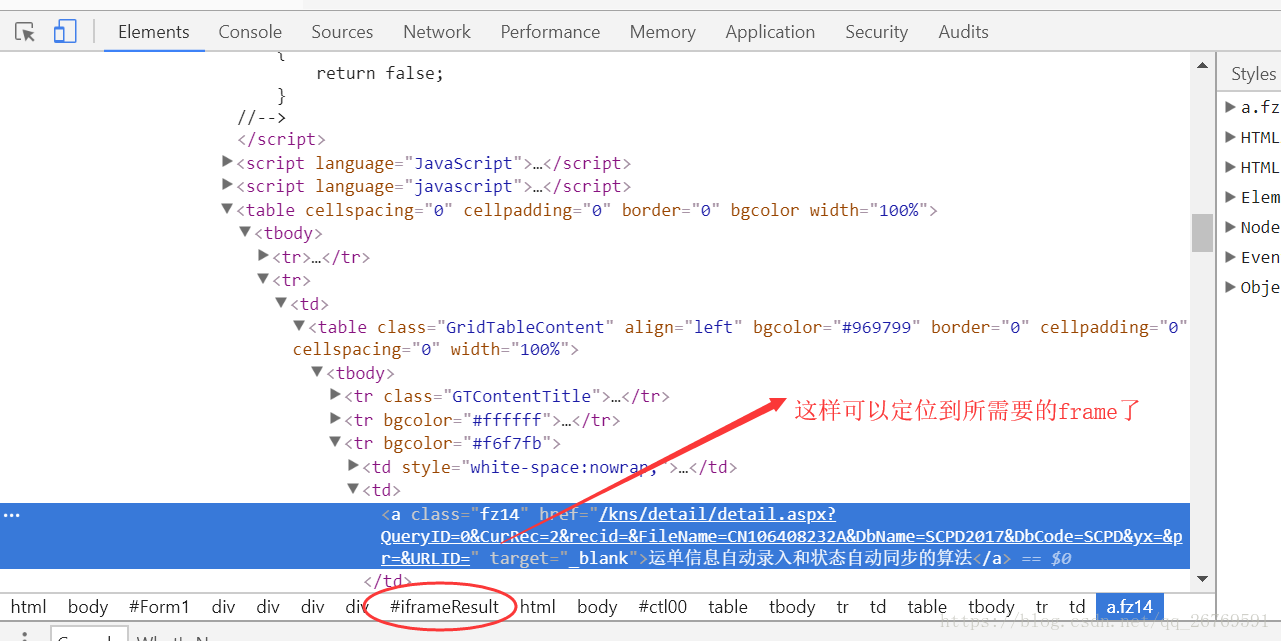This screenshot has height=641, width=1281.
Task: Select the #Form1 breadcrumb
Action: (x=159, y=607)
